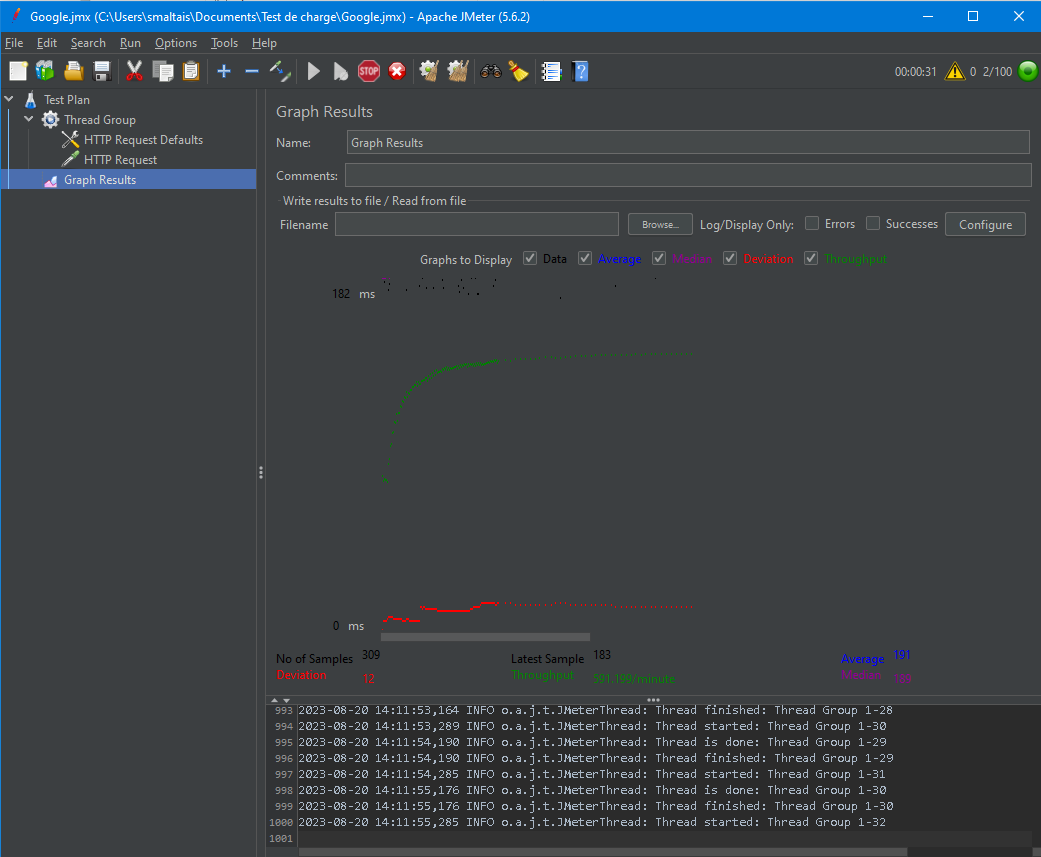Click the Stop test toolbar icon
The width and height of the screenshot is (1041, 857).
click(369, 71)
